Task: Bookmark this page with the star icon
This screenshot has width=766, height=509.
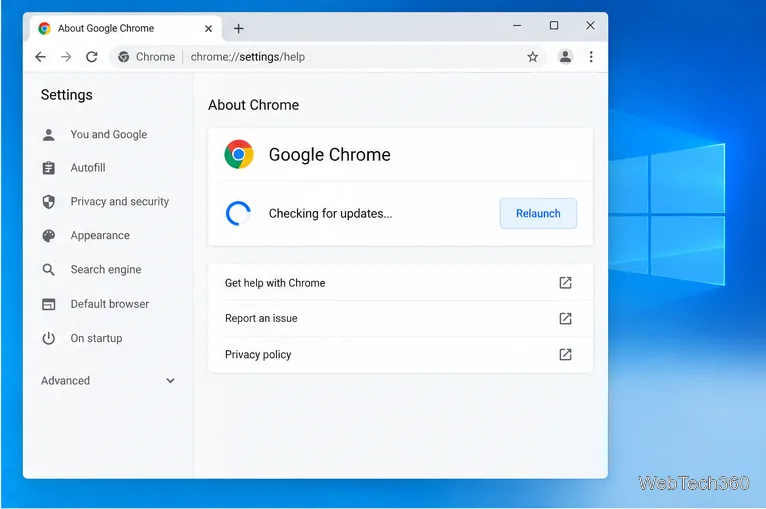Action: point(532,57)
